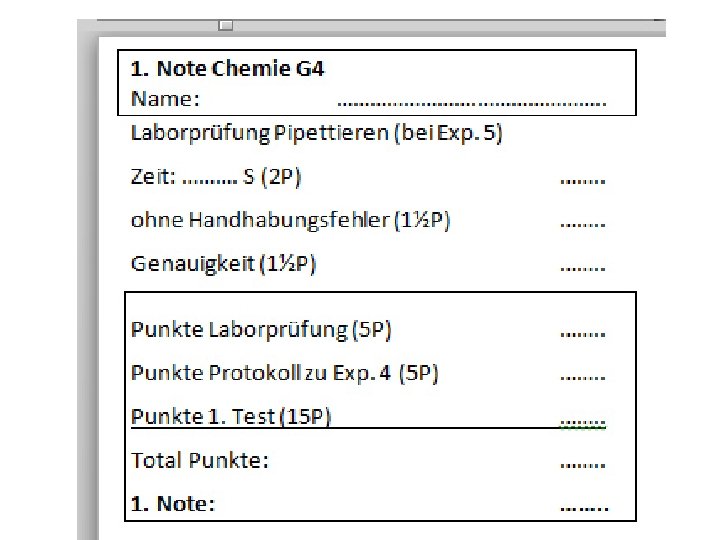Click the 'Total Punkte:' text
This screenshot has width=720, height=540.
pos(200,461)
